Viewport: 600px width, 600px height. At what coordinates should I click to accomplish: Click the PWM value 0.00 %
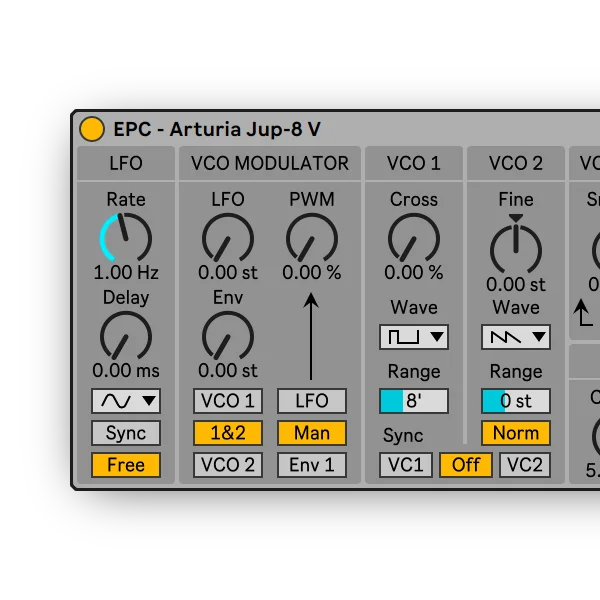coord(312,272)
